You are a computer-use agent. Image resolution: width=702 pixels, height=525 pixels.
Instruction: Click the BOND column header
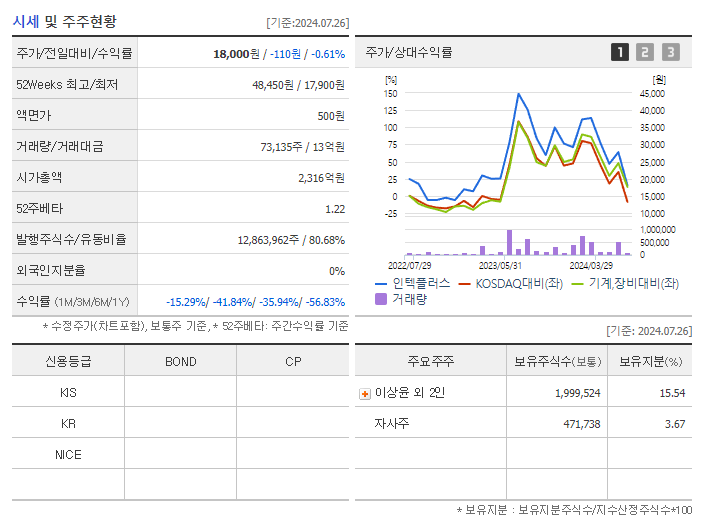tap(180, 362)
